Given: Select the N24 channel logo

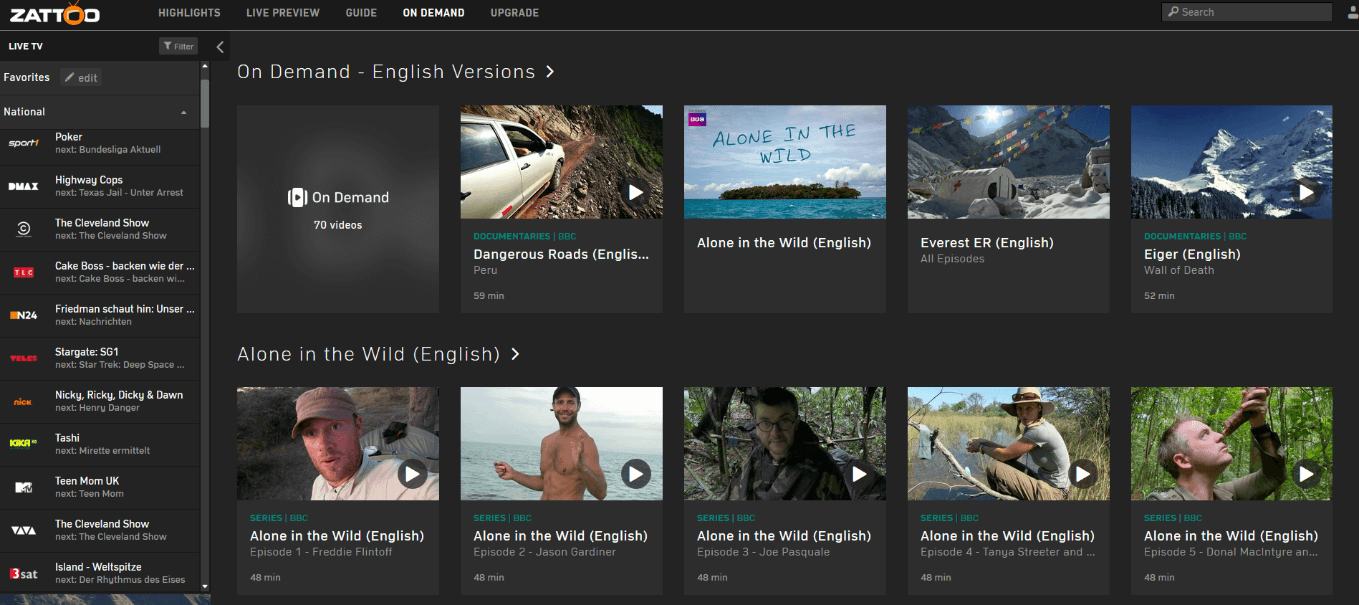Looking at the screenshot, I should 24,315.
